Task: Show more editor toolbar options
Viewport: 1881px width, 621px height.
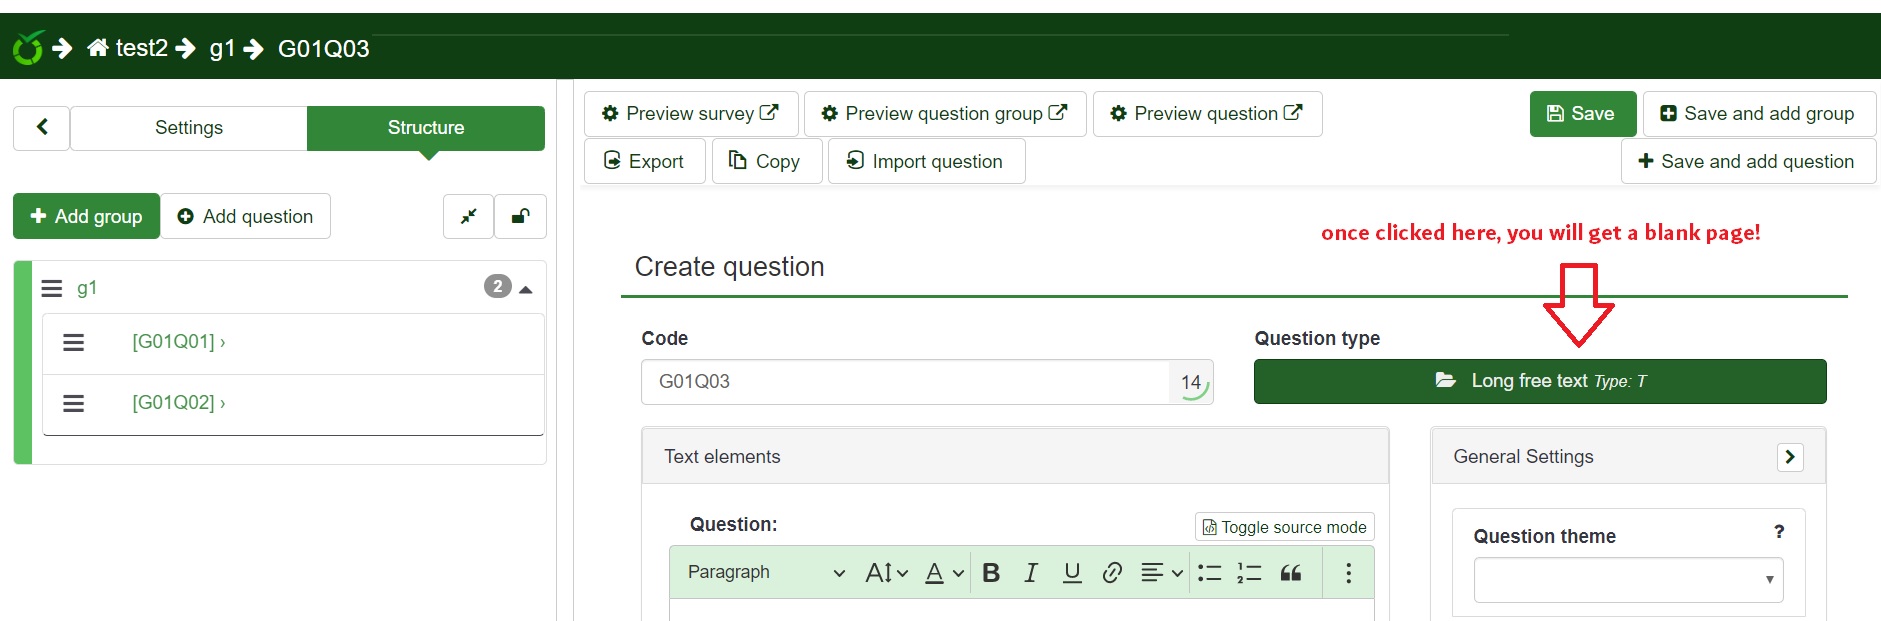Action: (1348, 572)
